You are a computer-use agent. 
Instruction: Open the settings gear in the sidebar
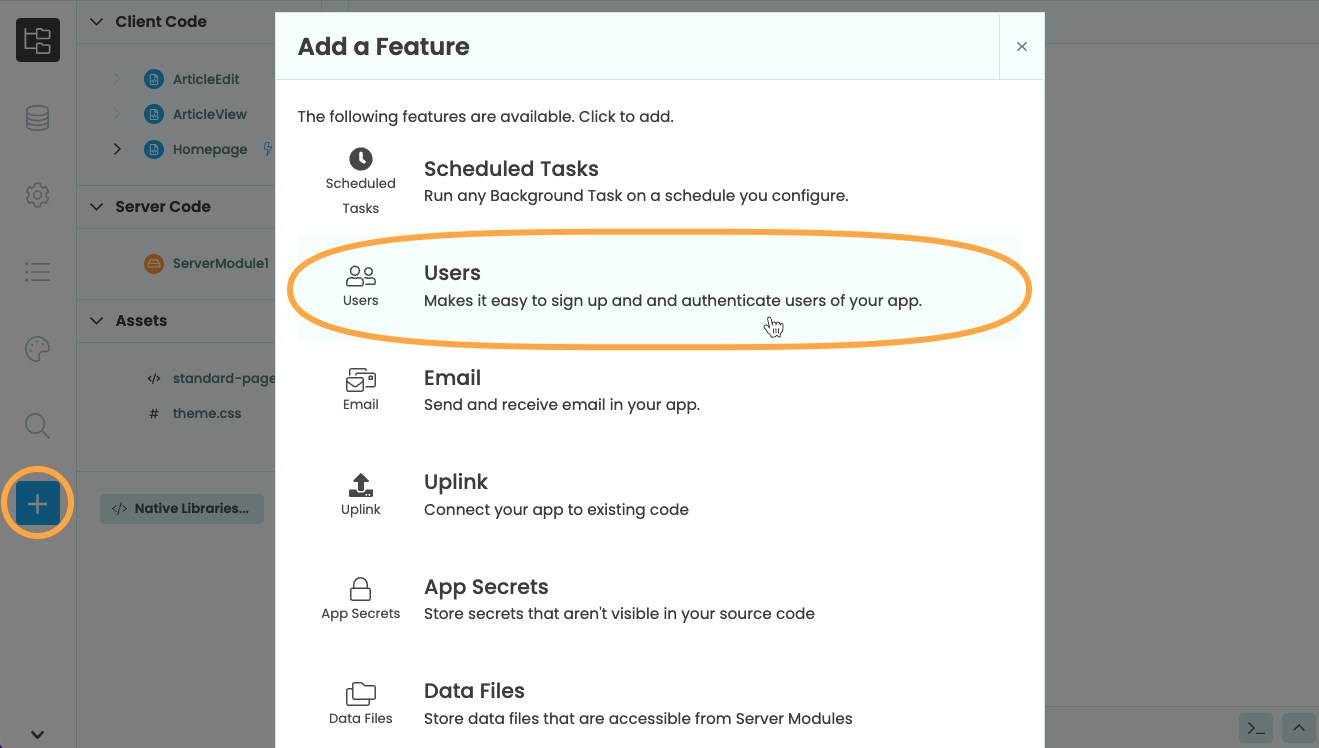pyautogui.click(x=37, y=194)
